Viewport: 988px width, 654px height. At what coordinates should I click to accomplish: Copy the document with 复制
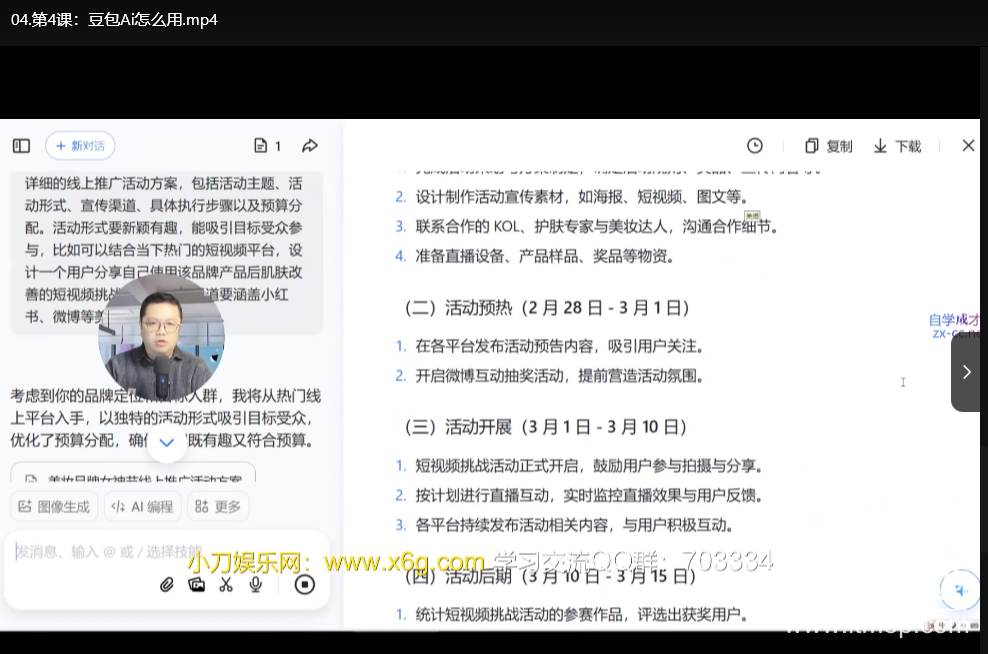tap(829, 146)
